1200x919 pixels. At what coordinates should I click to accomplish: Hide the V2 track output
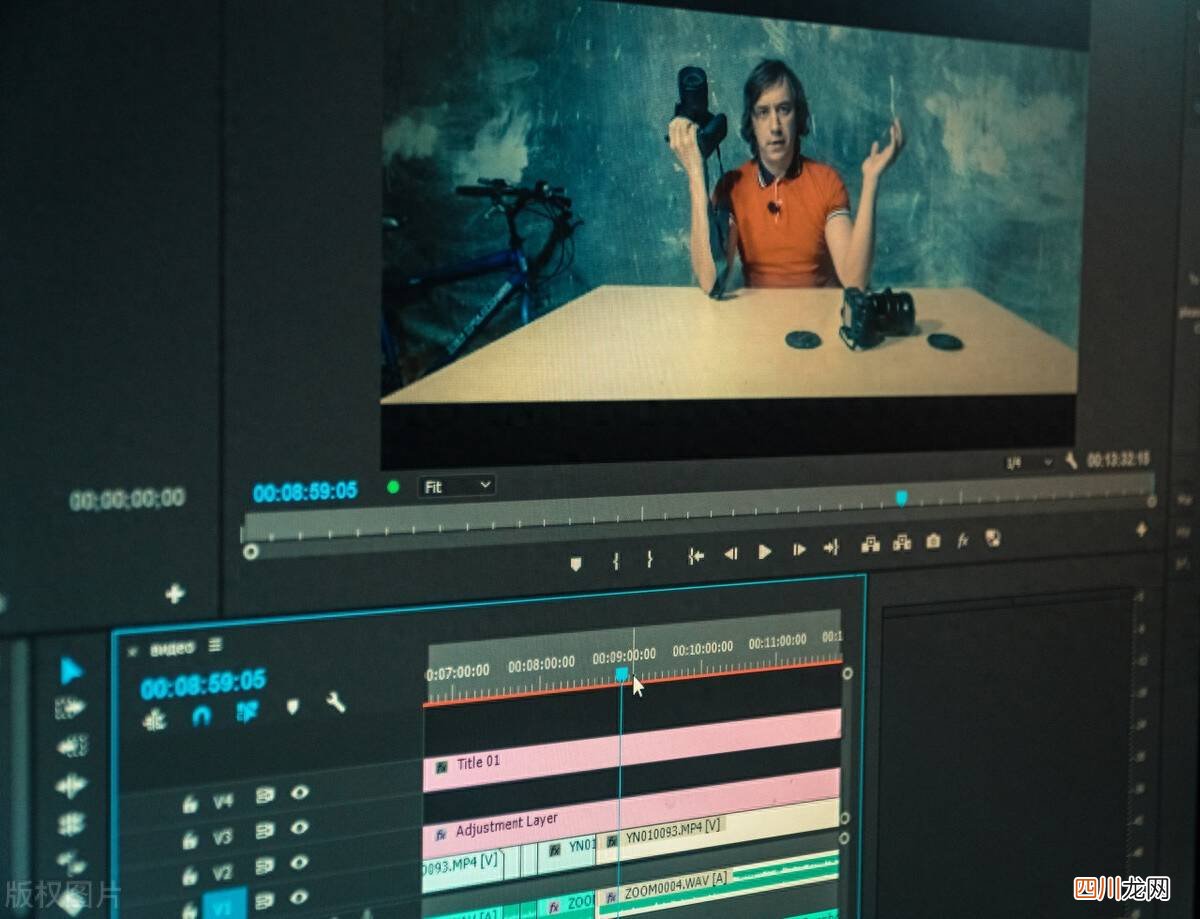click(x=299, y=862)
